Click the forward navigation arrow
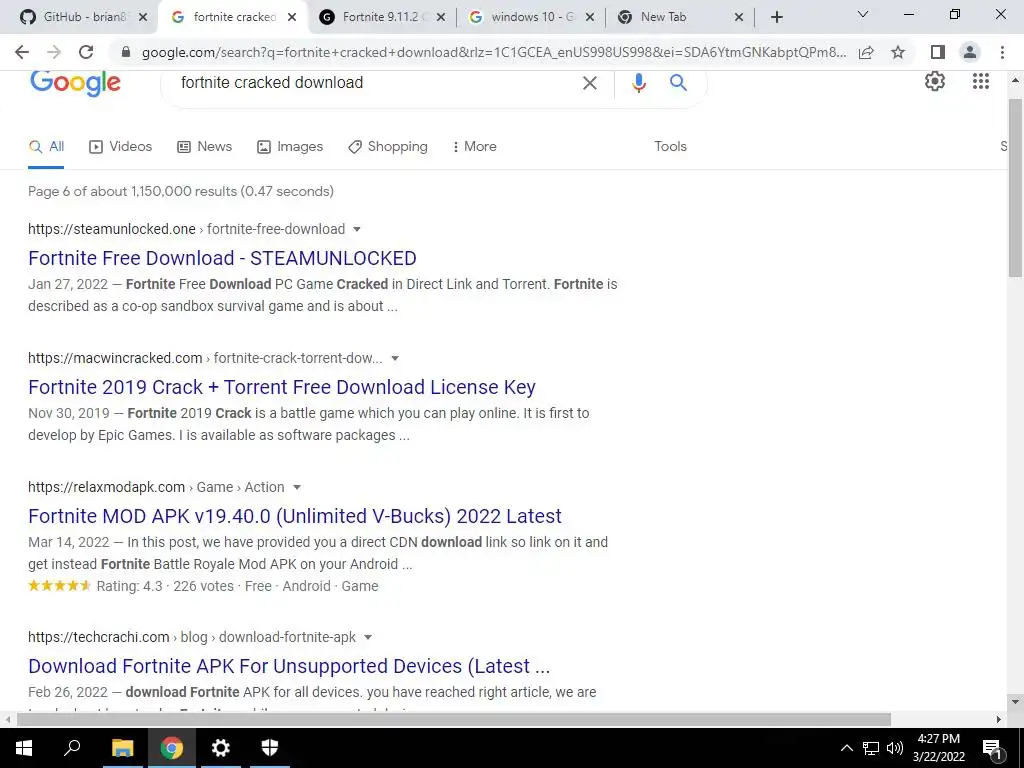 pos(54,52)
